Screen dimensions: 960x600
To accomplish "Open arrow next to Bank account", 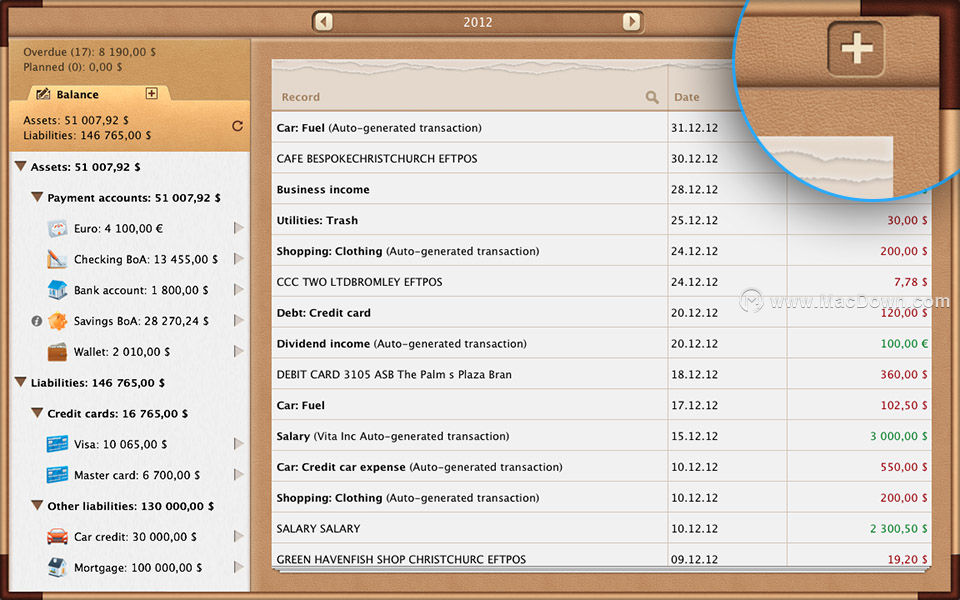I will [x=239, y=290].
